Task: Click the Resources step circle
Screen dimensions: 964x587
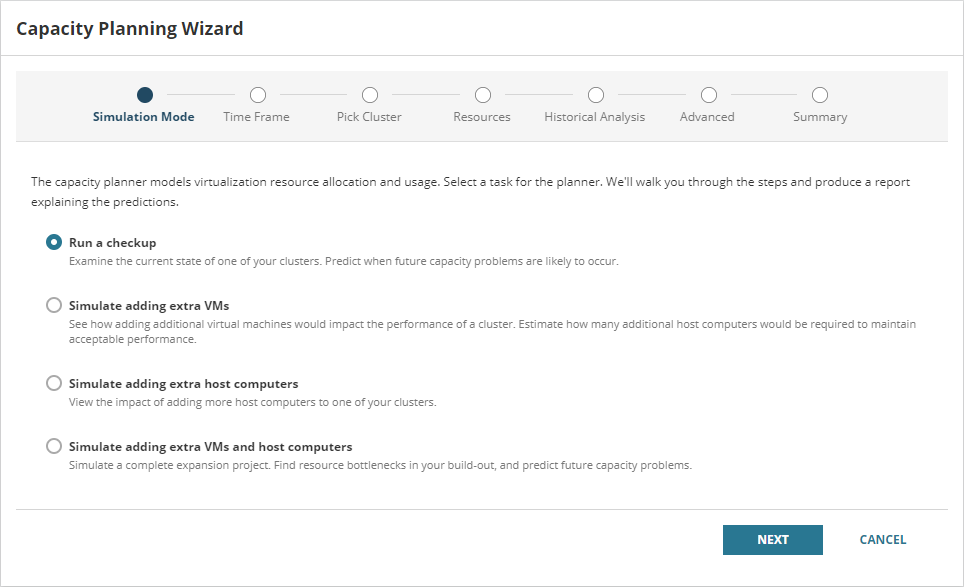Action: pyautogui.click(x=481, y=93)
